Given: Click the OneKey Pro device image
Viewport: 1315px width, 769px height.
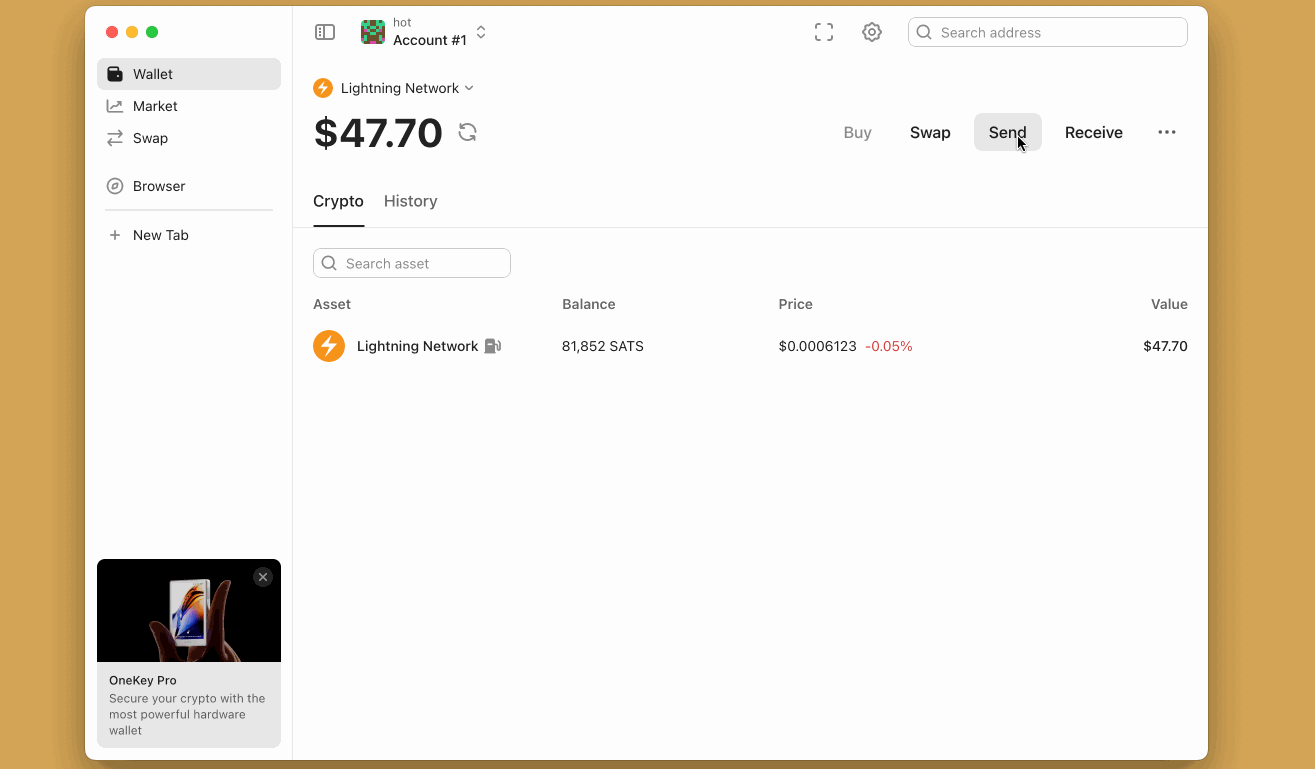Looking at the screenshot, I should coord(189,610).
